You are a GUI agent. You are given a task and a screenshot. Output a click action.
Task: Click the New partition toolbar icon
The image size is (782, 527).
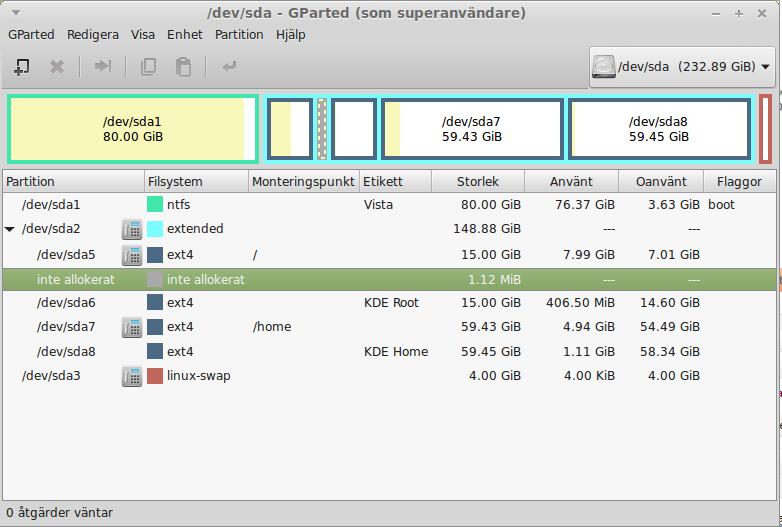tap(21, 66)
